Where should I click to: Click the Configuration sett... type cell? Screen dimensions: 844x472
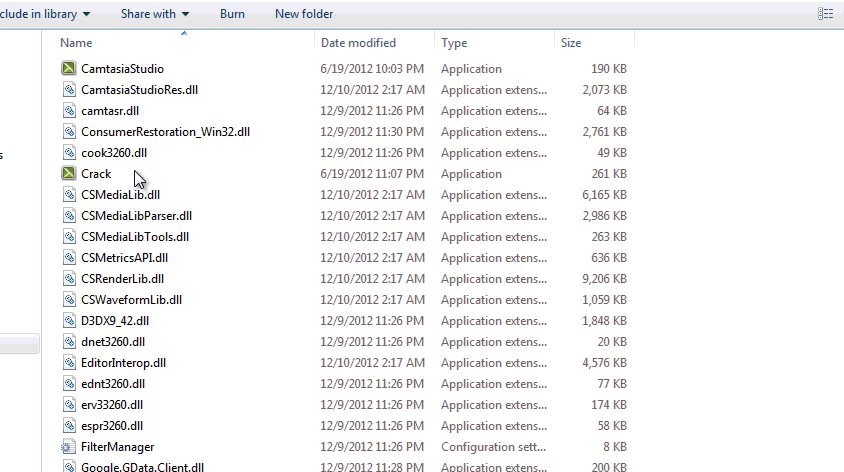click(x=494, y=447)
